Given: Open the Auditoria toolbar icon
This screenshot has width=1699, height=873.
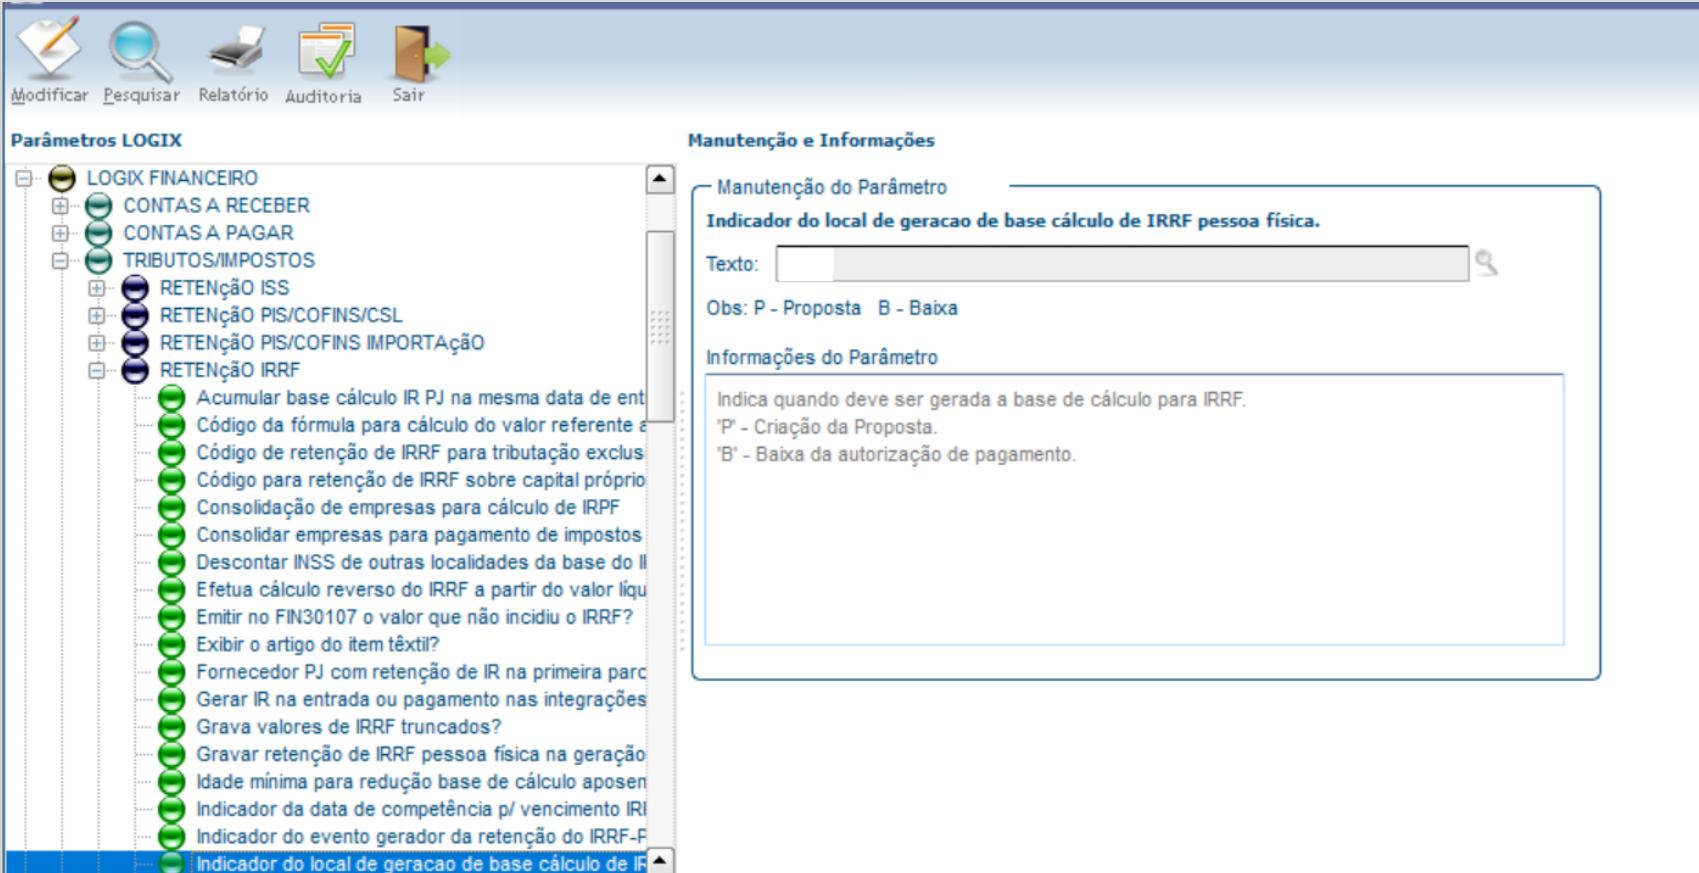Looking at the screenshot, I should (325, 52).
